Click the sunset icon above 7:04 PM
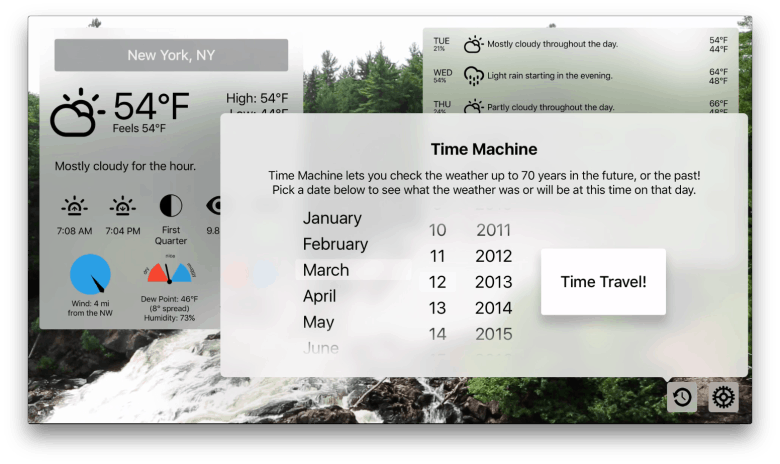This screenshot has height=464, width=780. tap(123, 206)
